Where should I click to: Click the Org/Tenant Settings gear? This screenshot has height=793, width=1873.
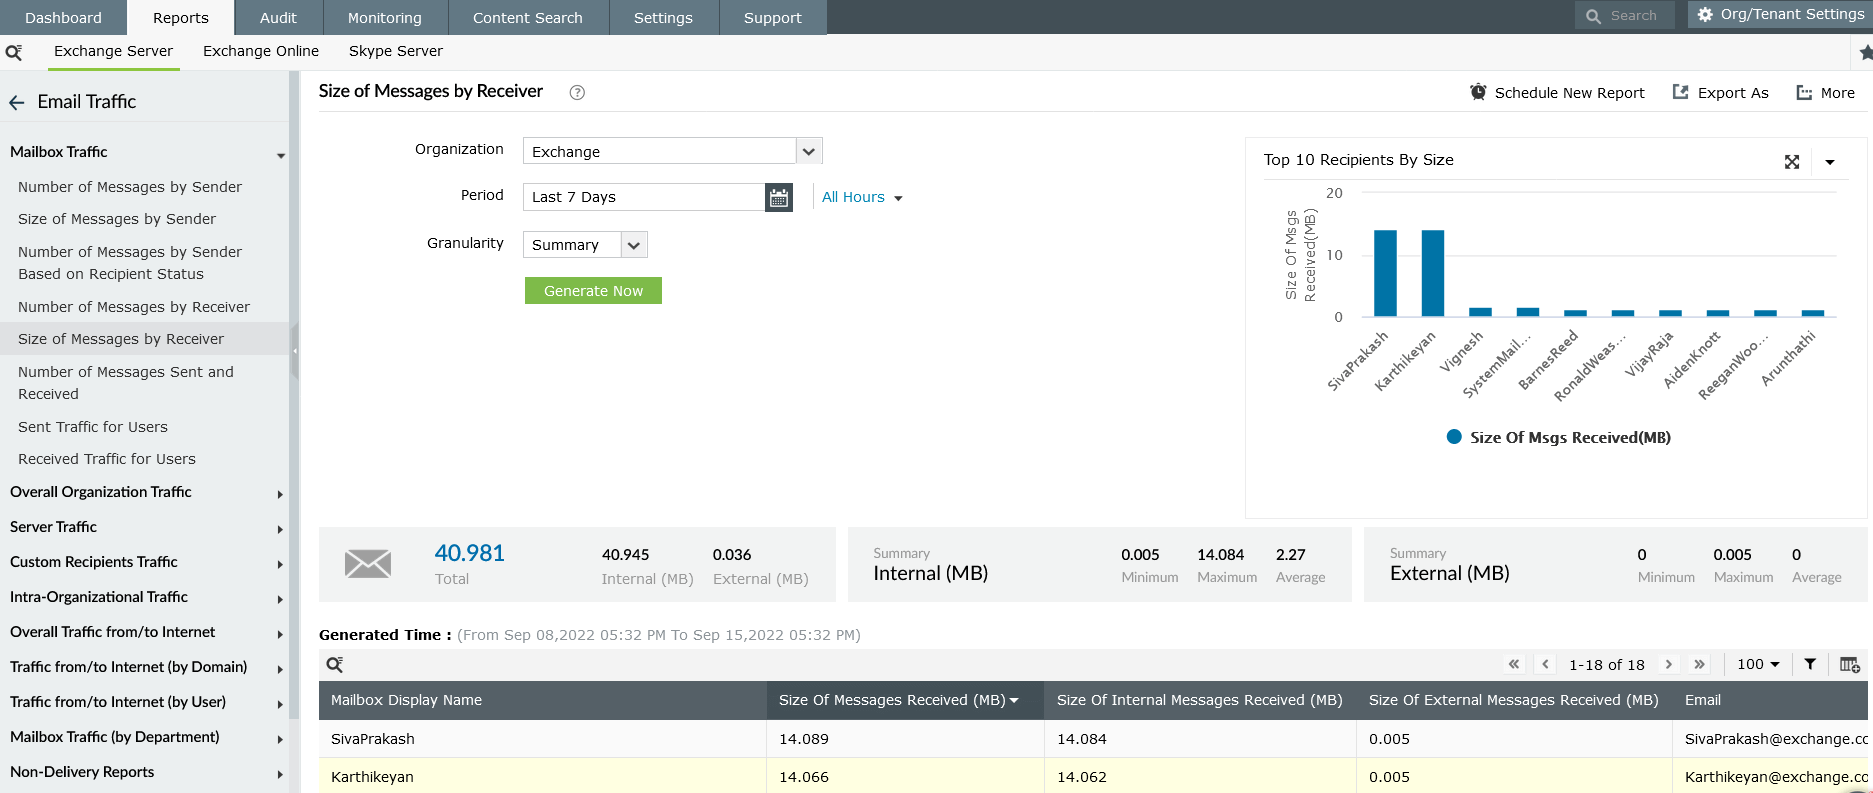pyautogui.click(x=1706, y=15)
